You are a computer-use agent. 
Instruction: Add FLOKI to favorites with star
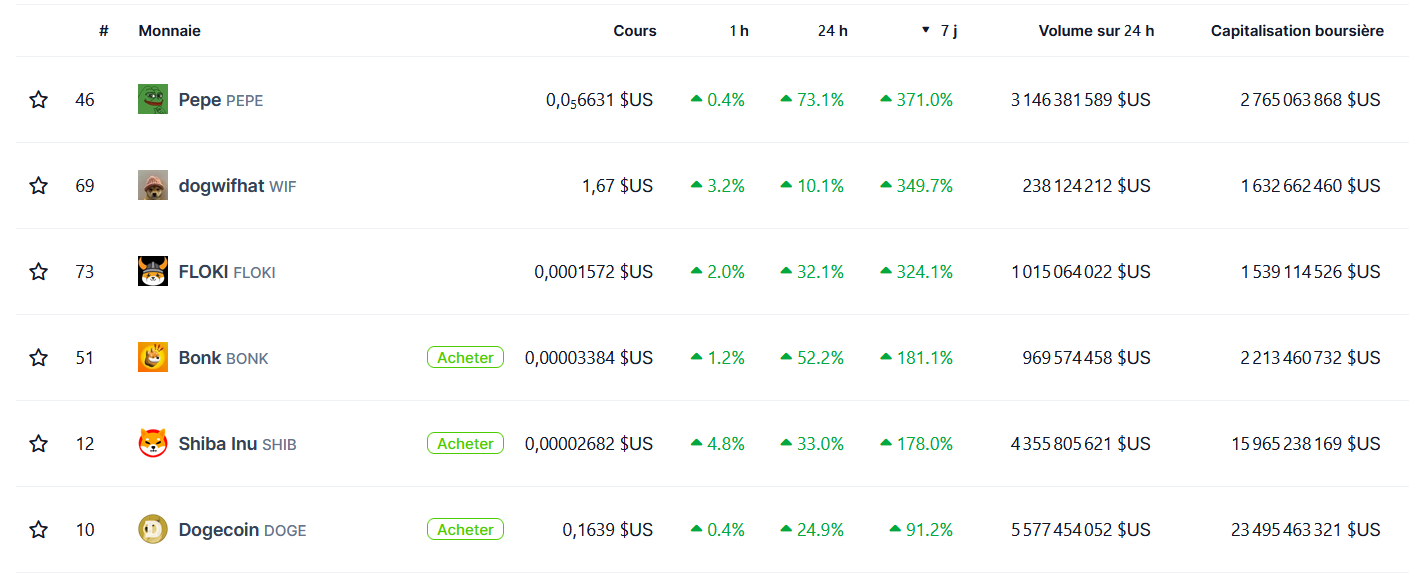38,272
